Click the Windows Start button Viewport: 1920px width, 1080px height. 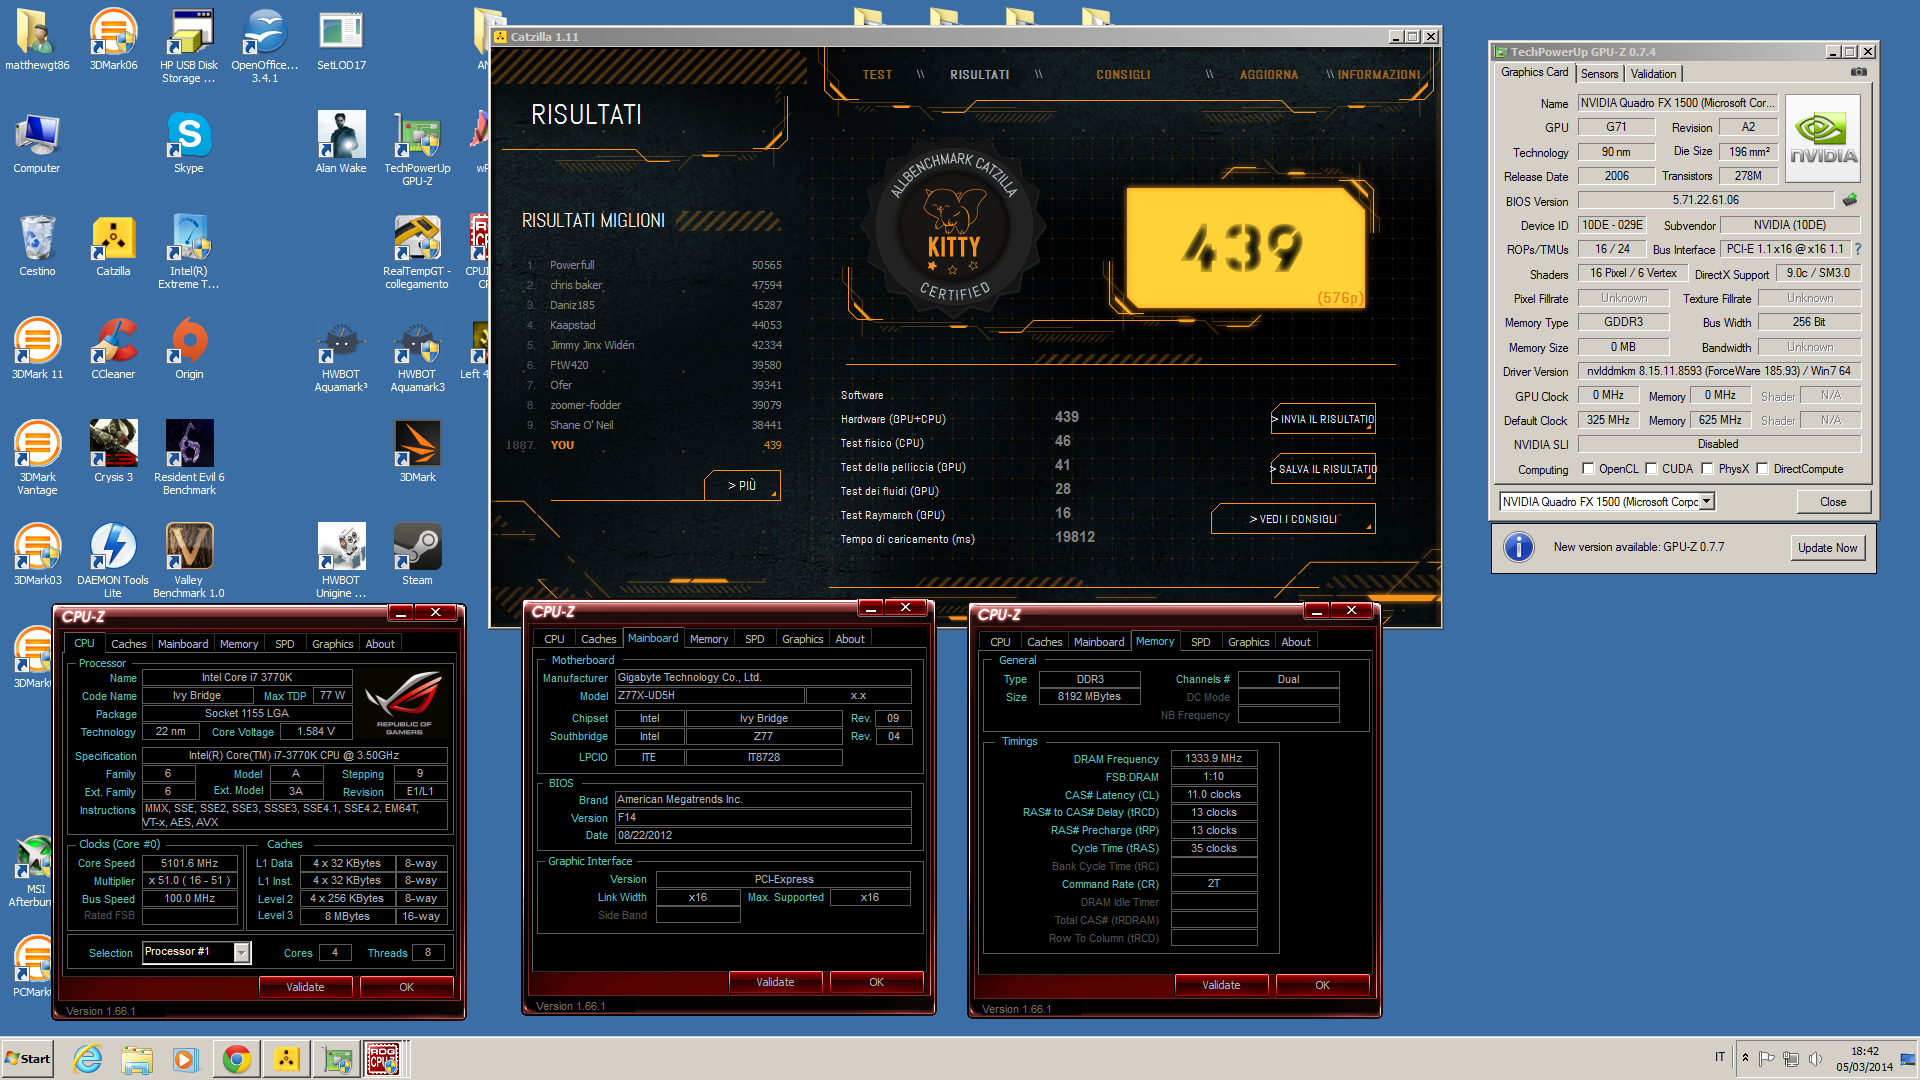click(x=28, y=1059)
